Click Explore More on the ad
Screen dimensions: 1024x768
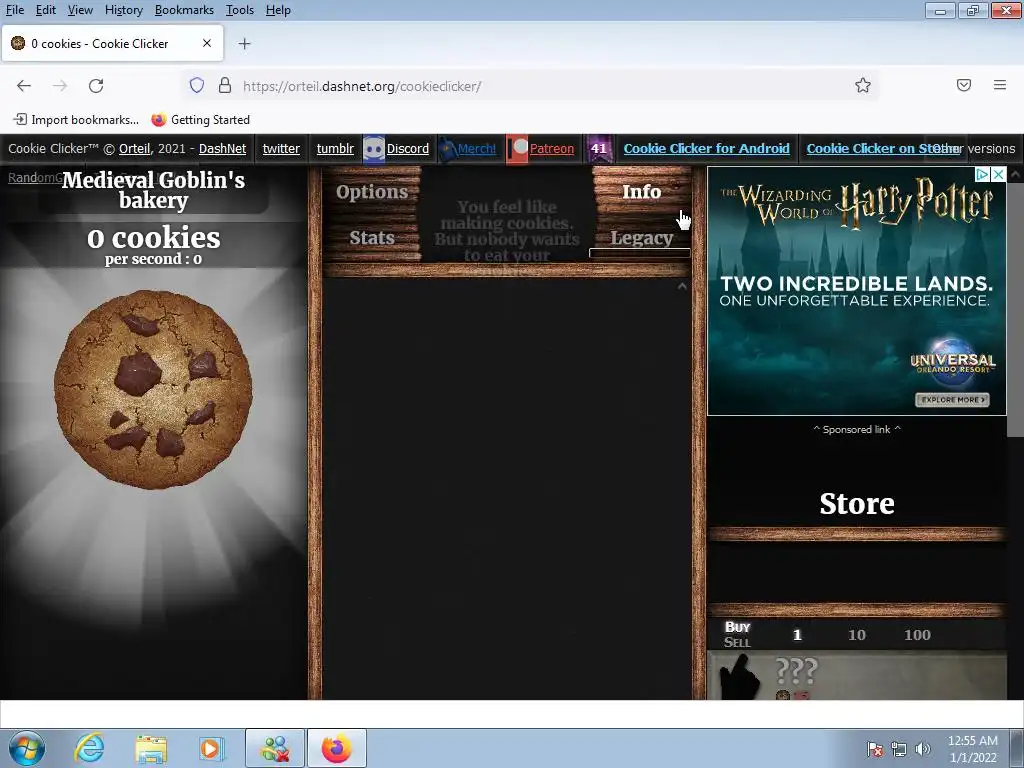point(952,399)
